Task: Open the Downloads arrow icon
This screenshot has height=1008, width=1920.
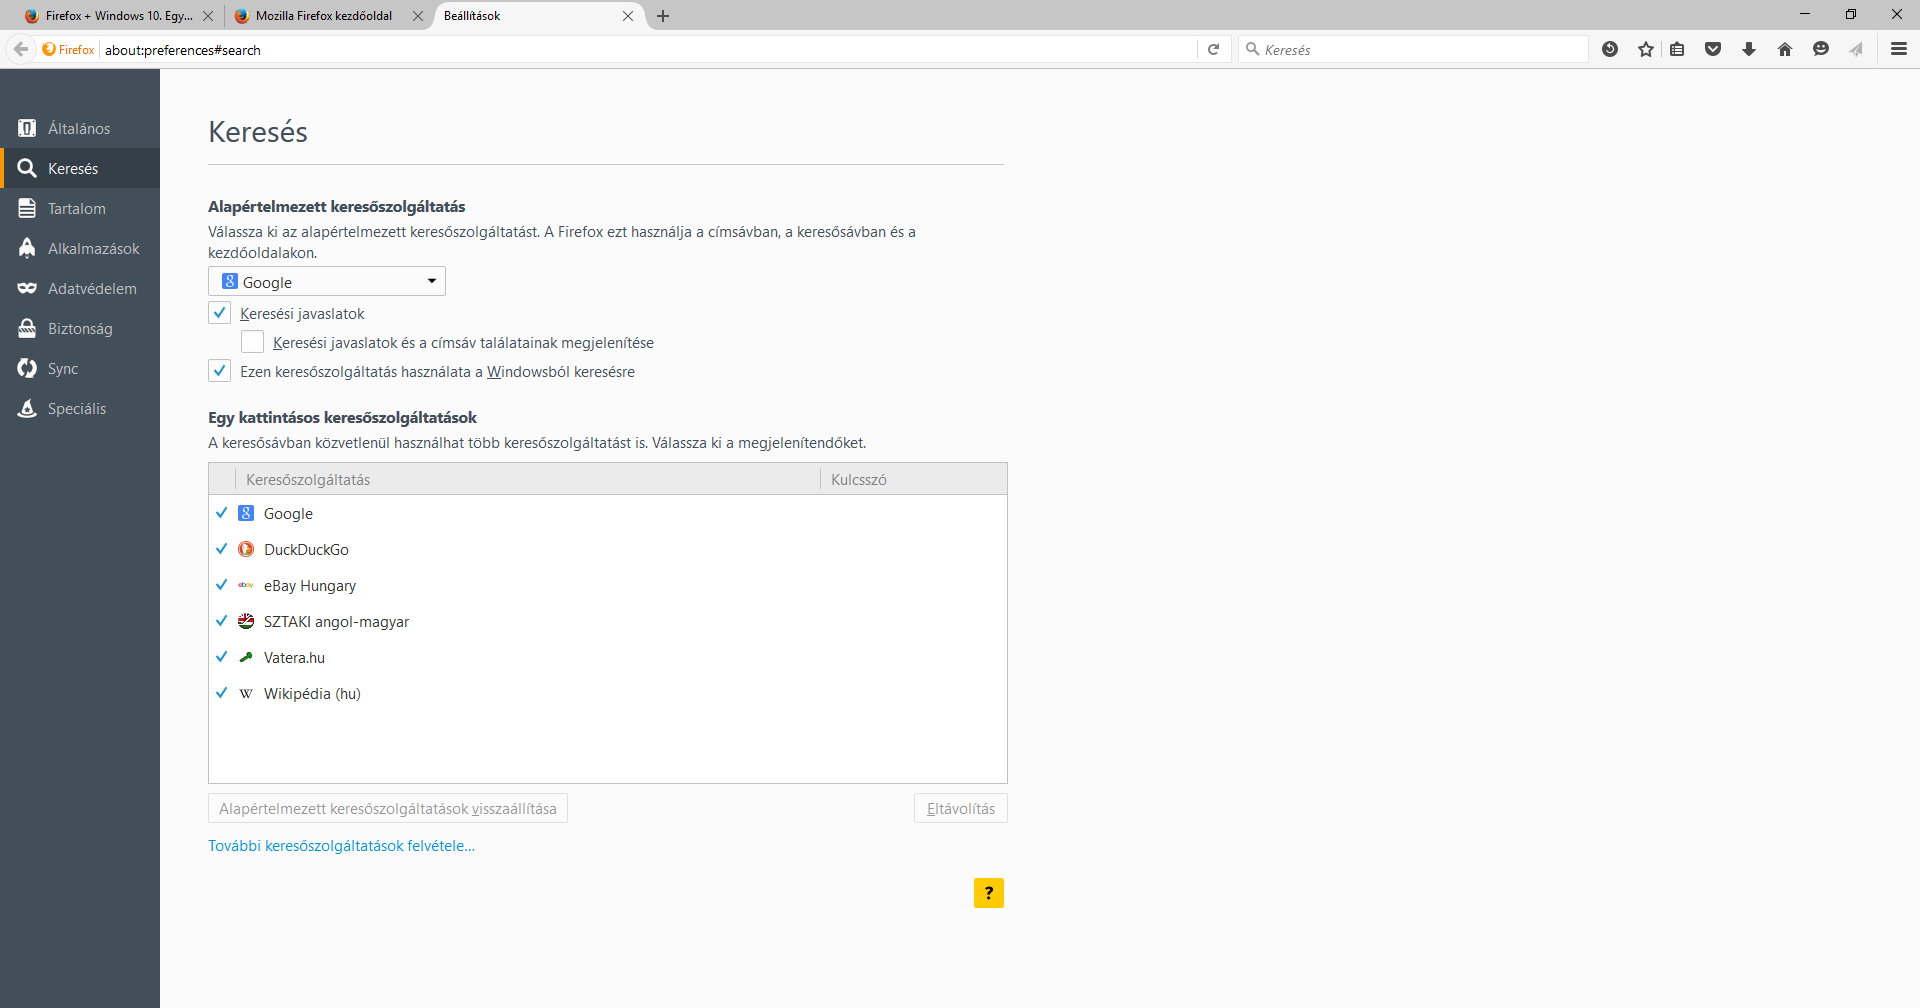Action: (1749, 49)
